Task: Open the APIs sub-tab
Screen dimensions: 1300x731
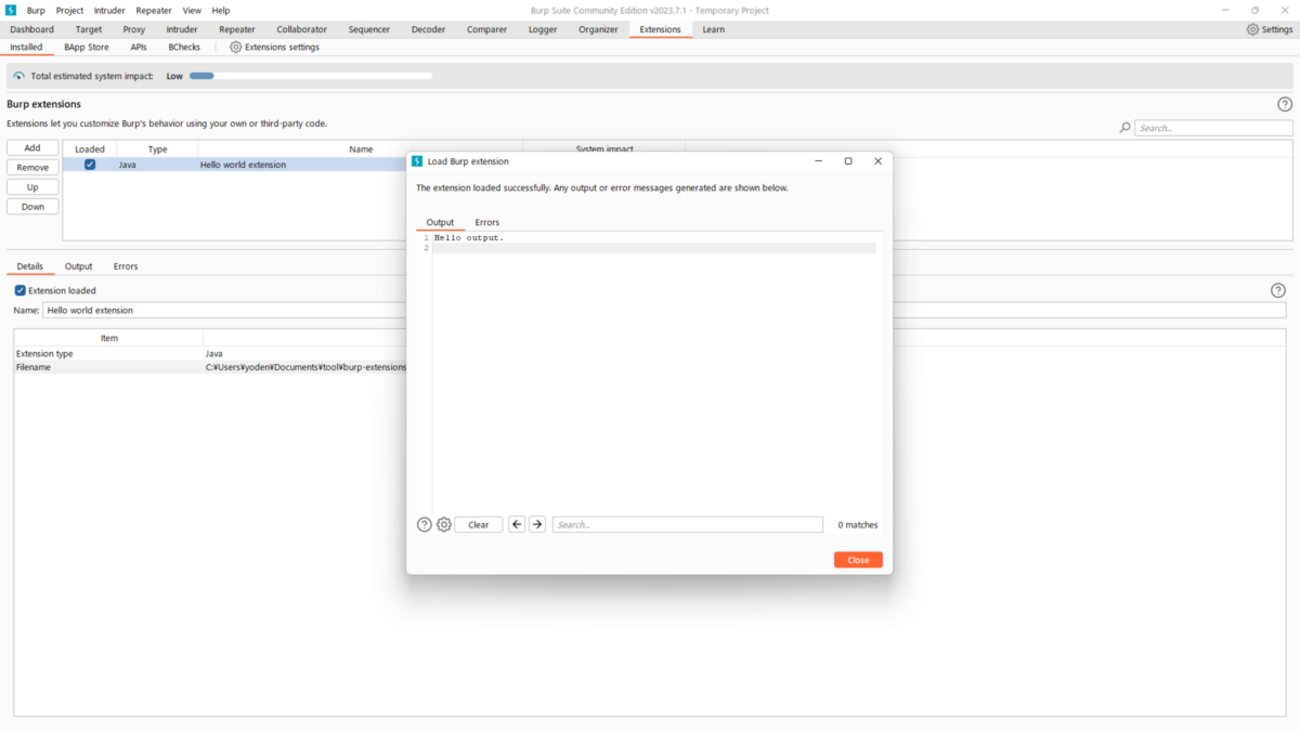Action: pos(138,47)
